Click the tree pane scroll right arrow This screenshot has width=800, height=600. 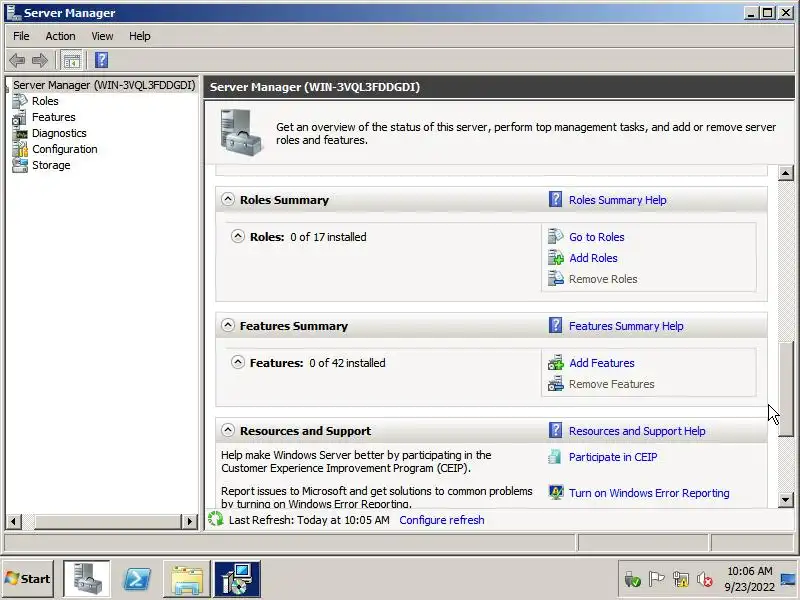(190, 521)
